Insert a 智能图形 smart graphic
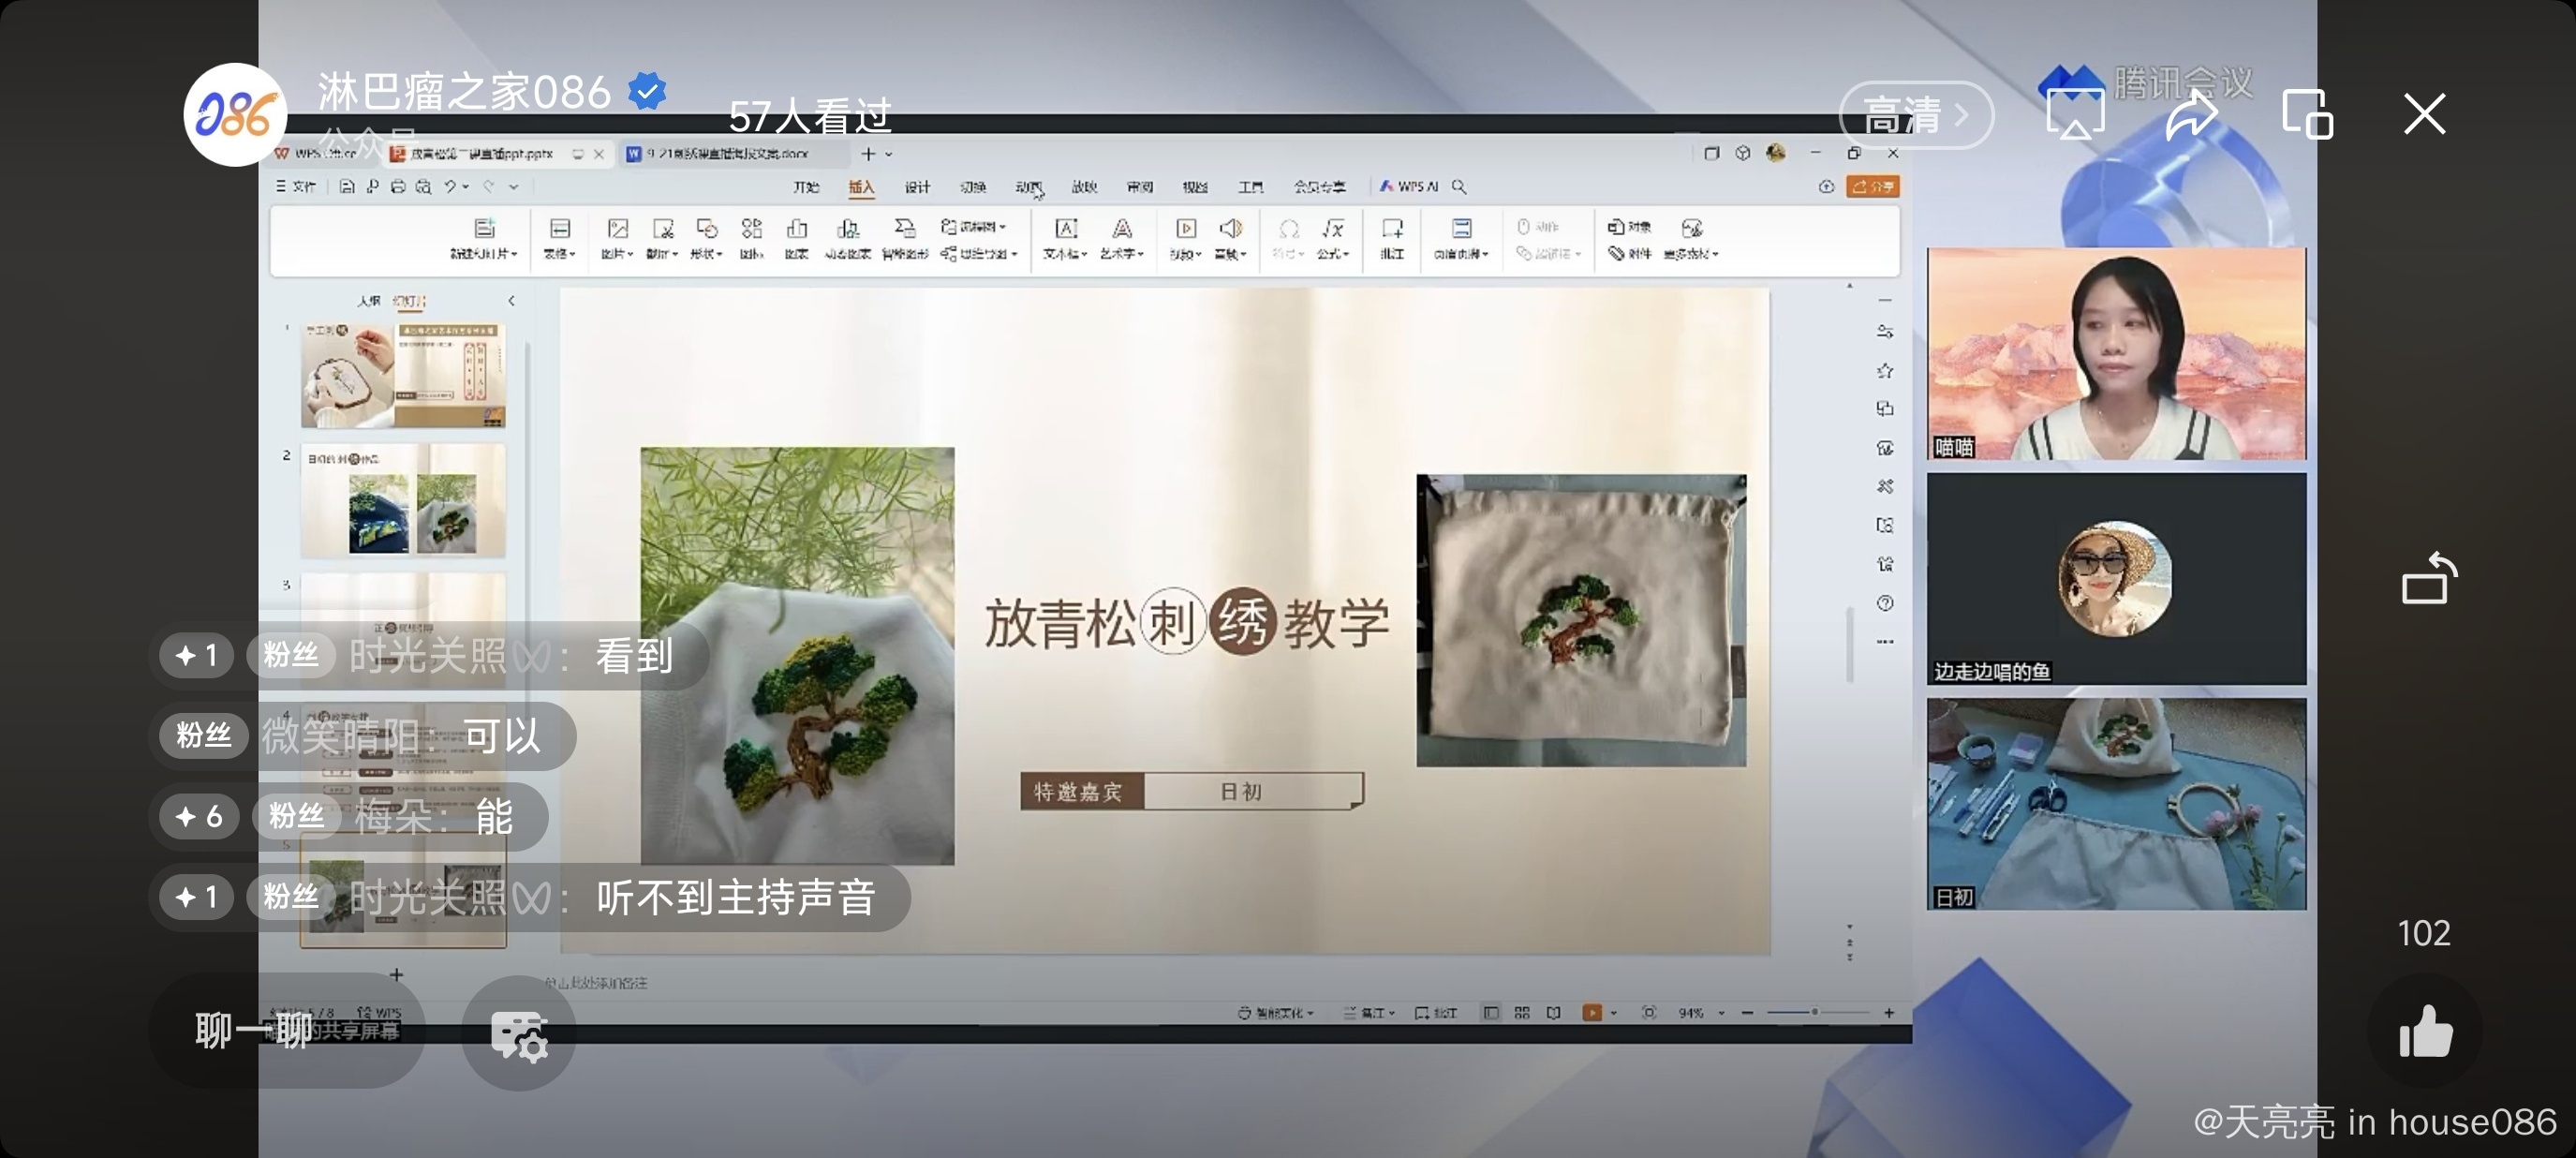This screenshot has width=2576, height=1158. pos(905,239)
